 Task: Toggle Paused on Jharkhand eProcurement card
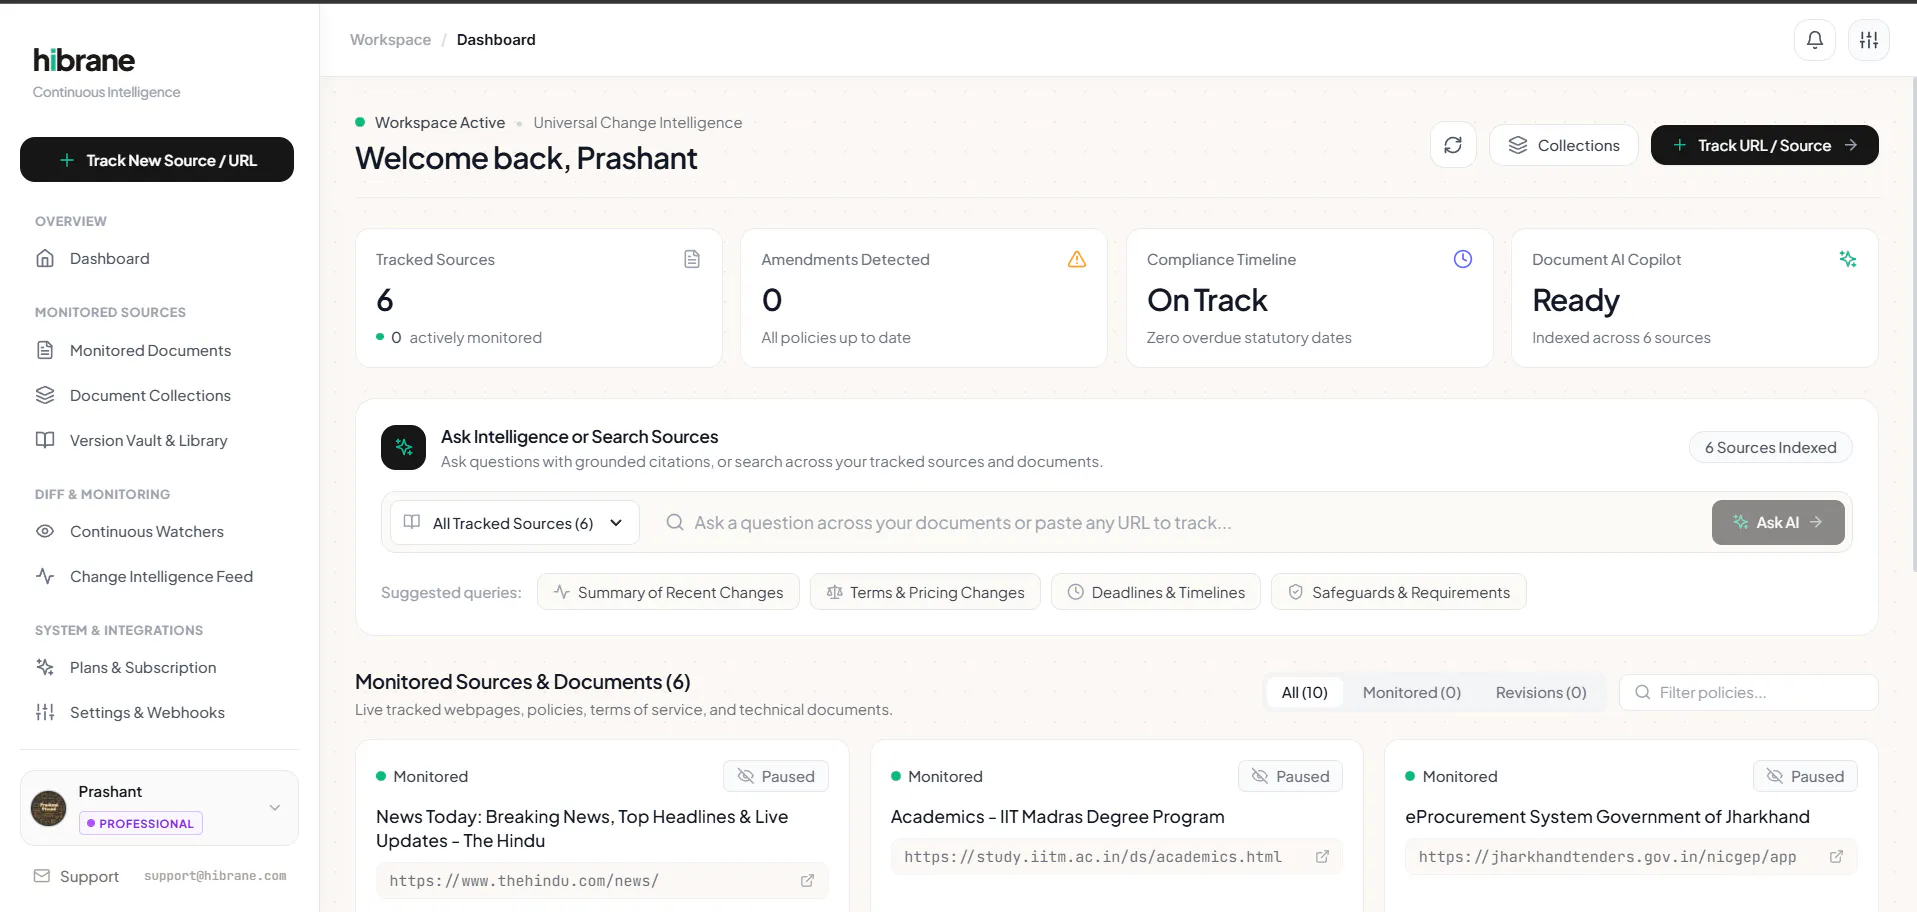point(1805,776)
